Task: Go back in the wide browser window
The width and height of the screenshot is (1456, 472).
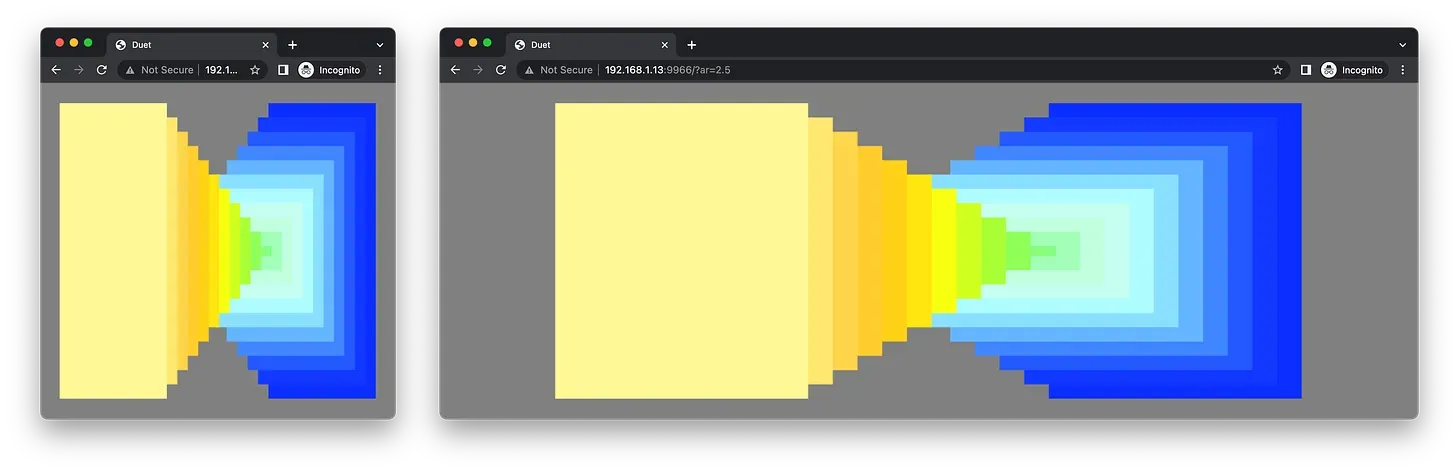Action: point(455,70)
